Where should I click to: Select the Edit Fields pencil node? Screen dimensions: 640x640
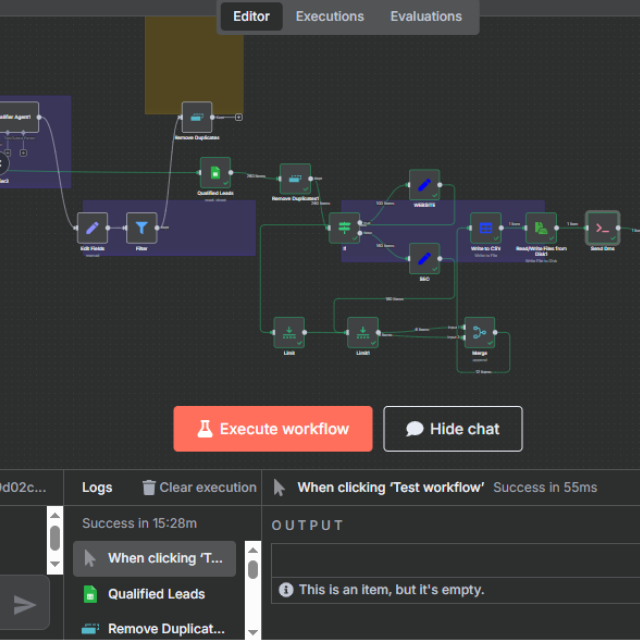tap(92, 228)
